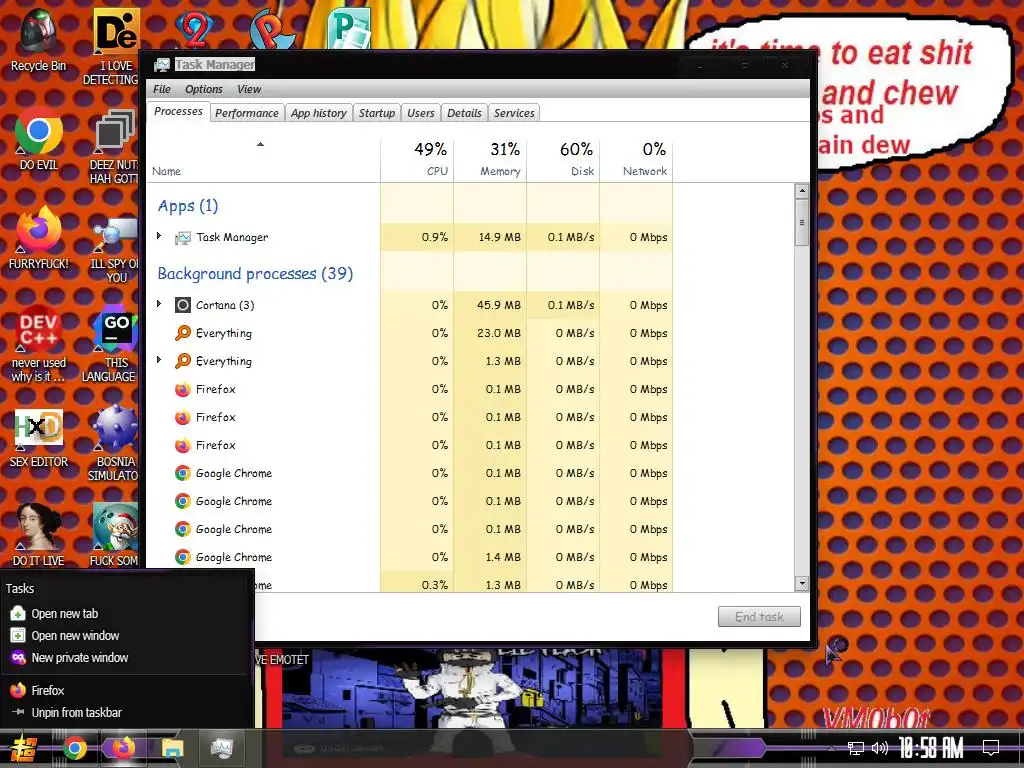Click the scroll up arrow in process list

[802, 191]
